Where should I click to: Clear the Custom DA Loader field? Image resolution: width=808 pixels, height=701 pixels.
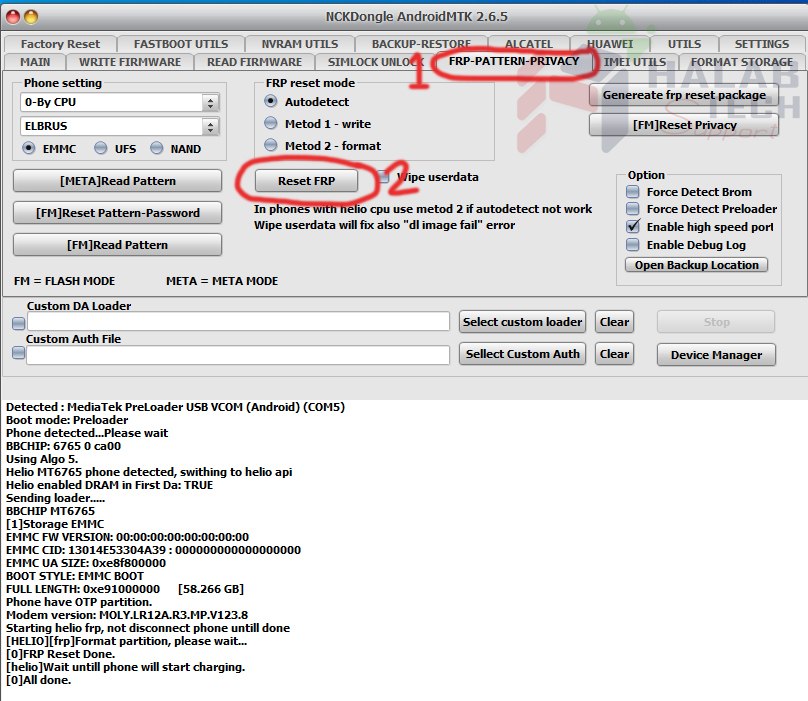click(x=614, y=322)
